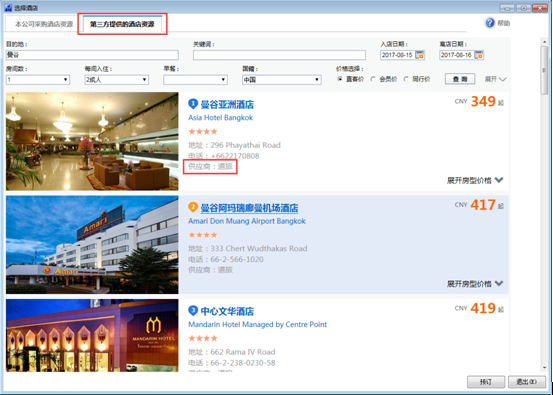Click 供应商 supplier text of Amari hotel
The width and height of the screenshot is (553, 395).
(x=211, y=270)
